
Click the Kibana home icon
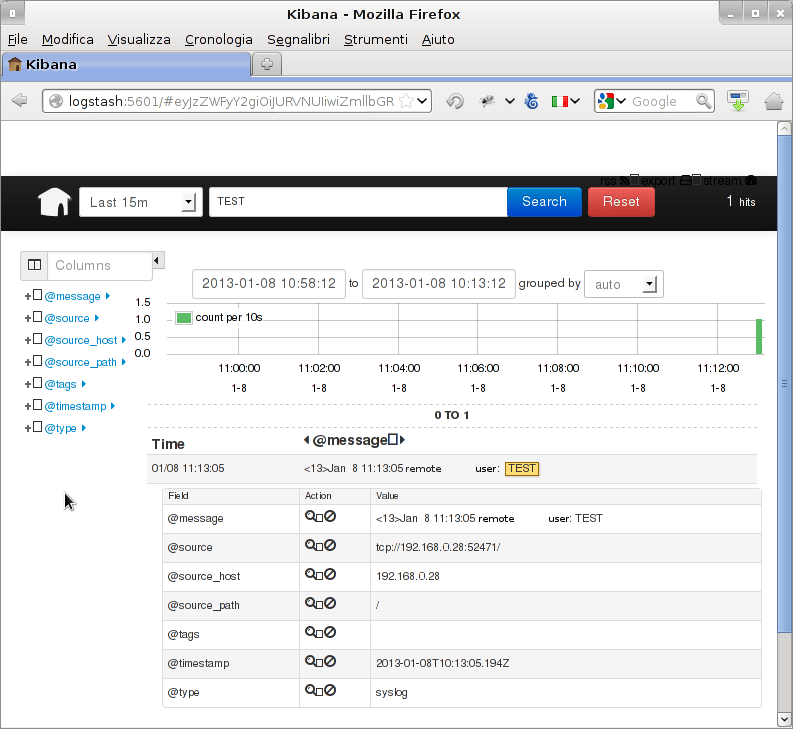click(55, 202)
